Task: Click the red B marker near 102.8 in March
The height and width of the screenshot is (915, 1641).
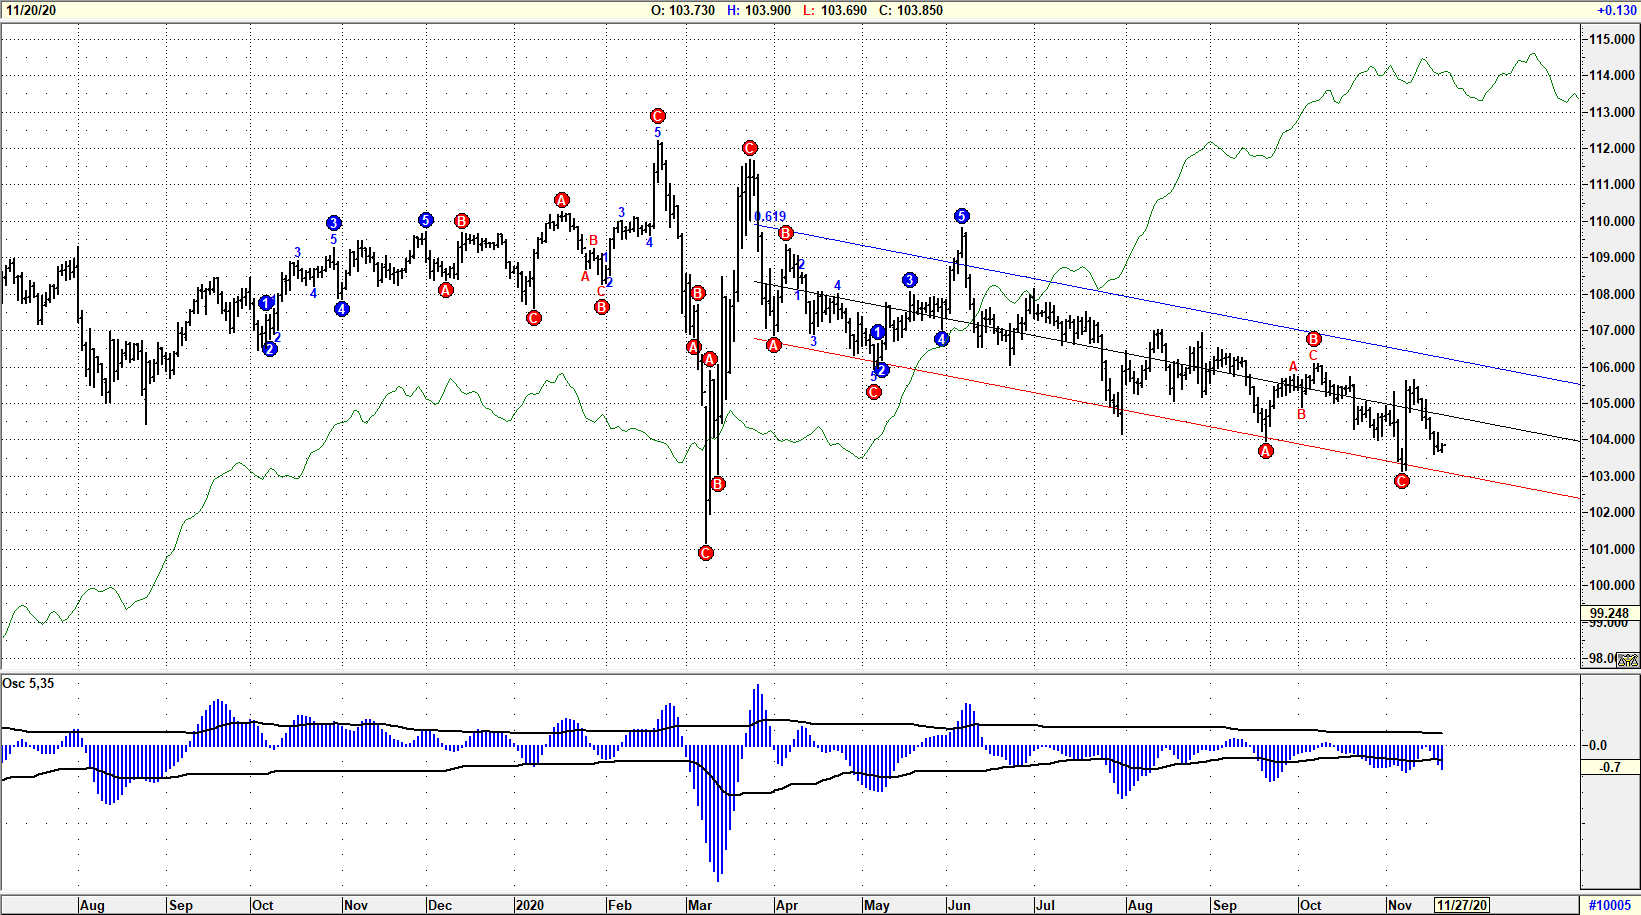Action: (x=717, y=484)
